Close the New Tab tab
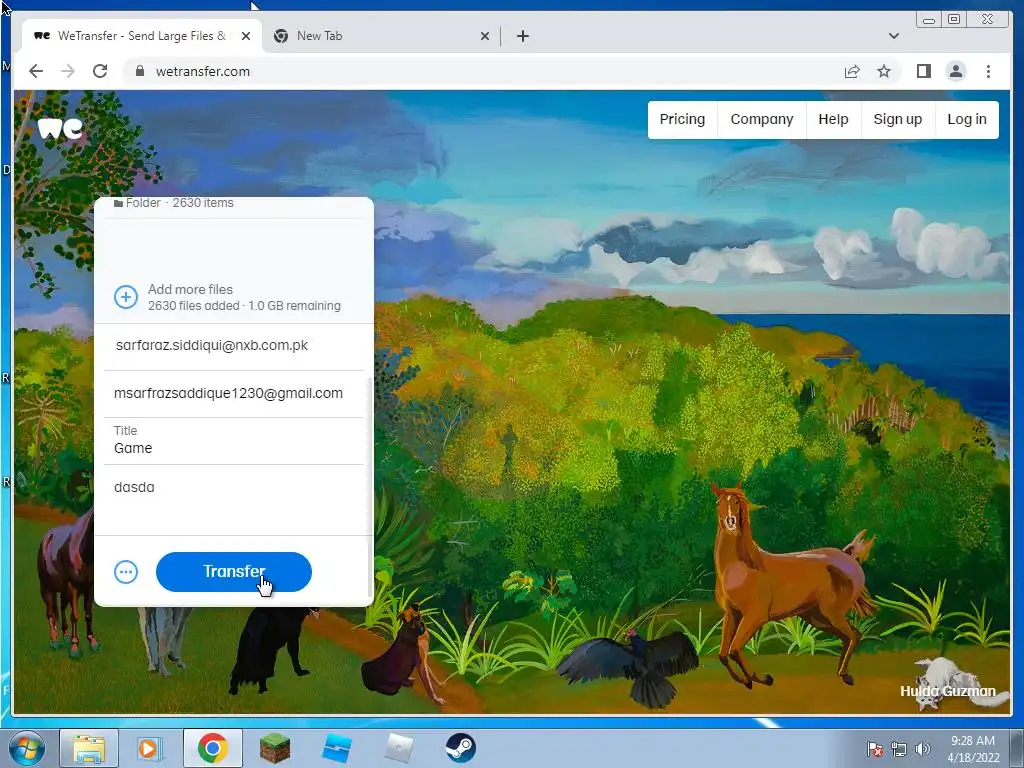Viewport: 1024px width, 768px height. coord(485,36)
